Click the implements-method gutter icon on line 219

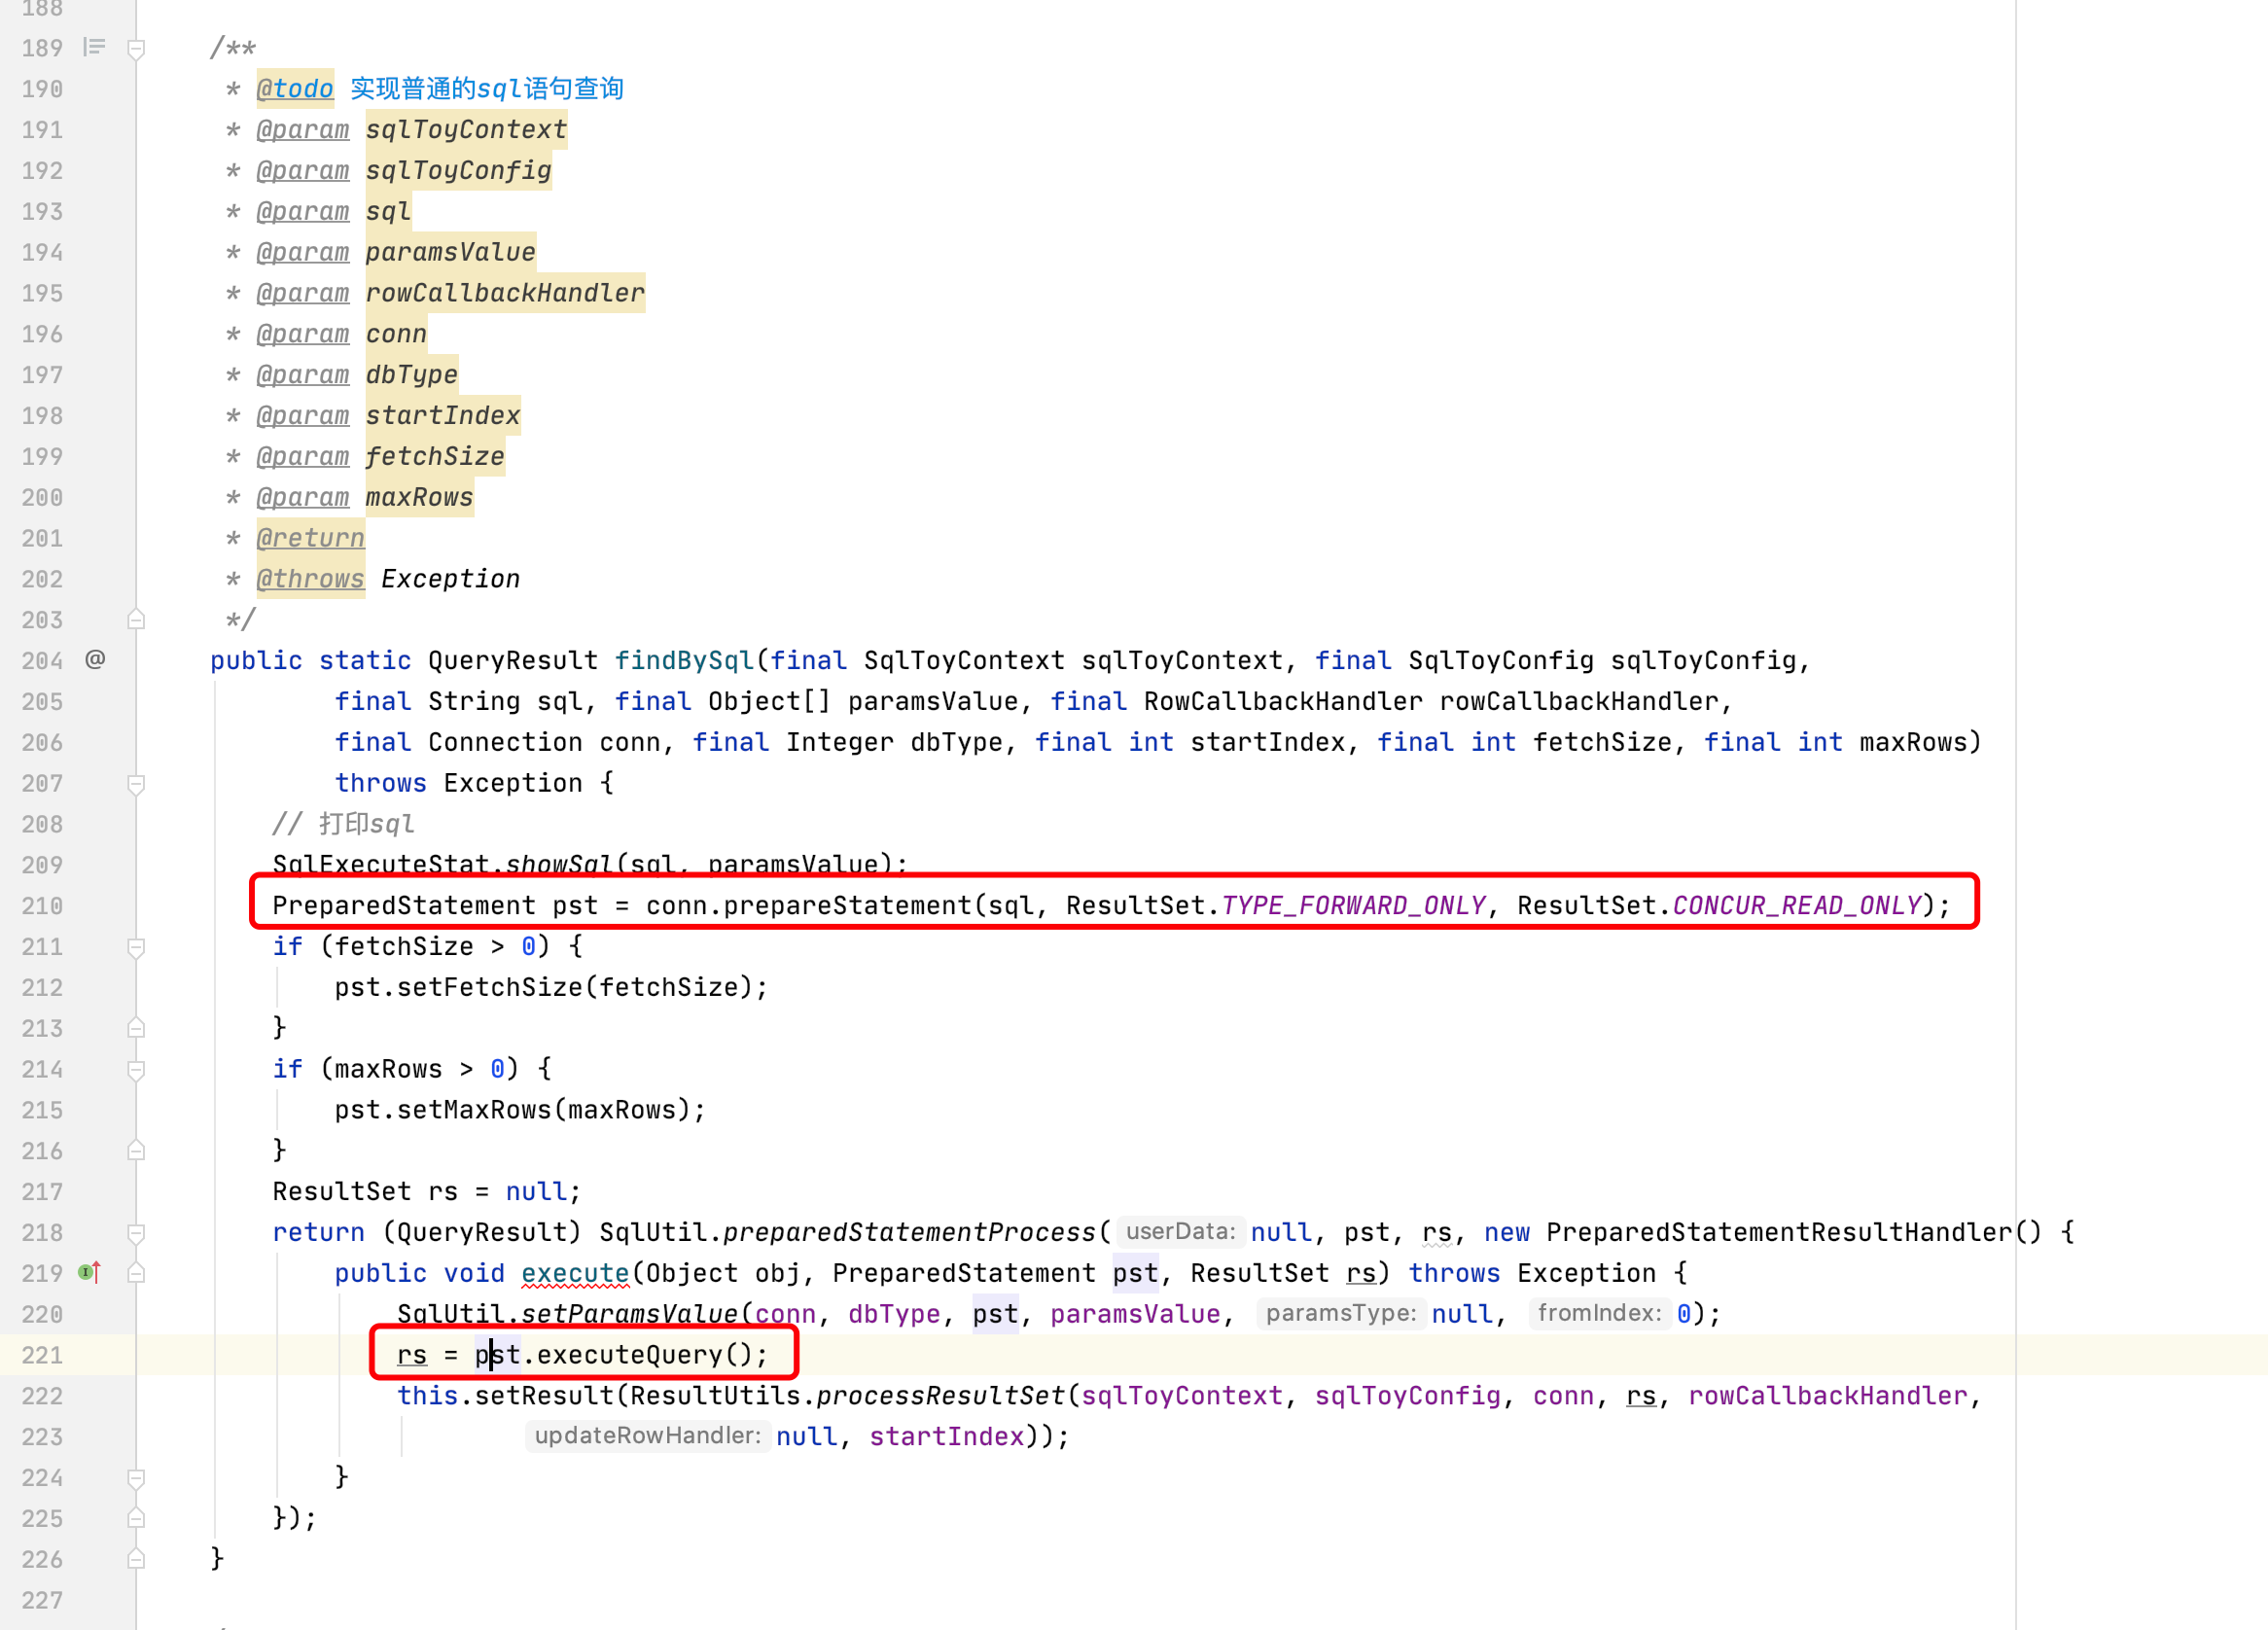pyautogui.click(x=89, y=1272)
